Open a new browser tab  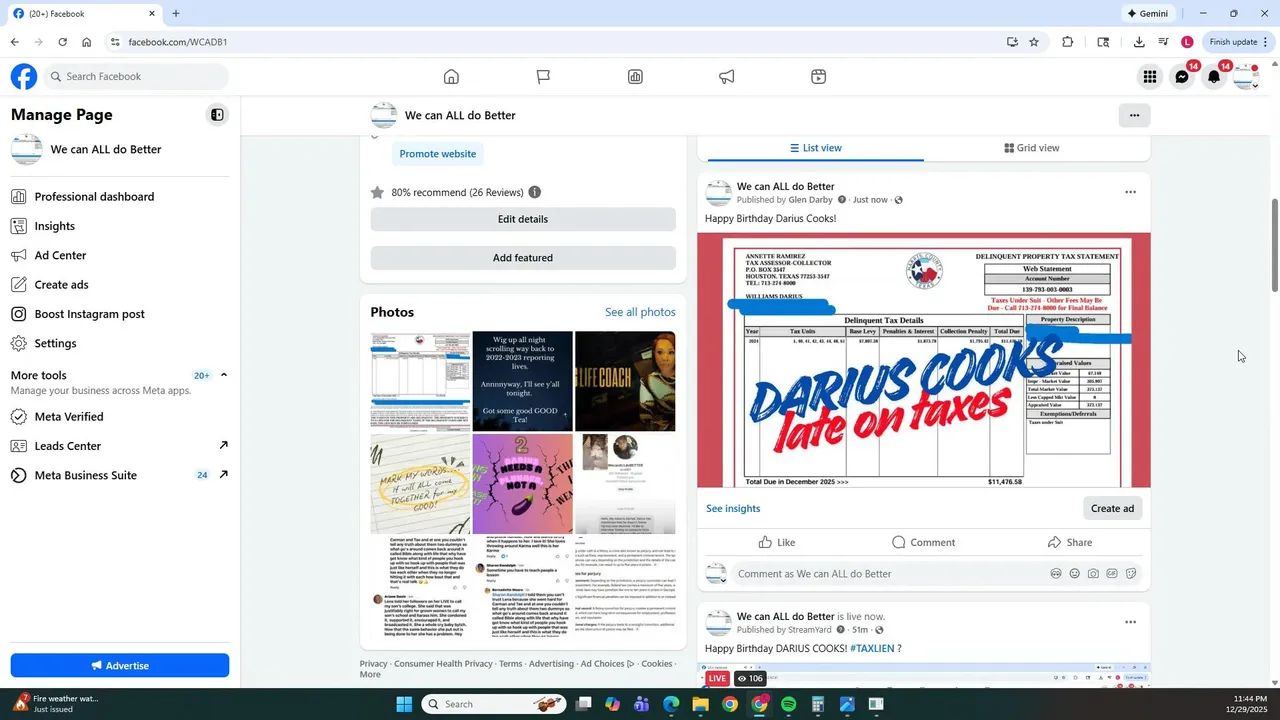176,14
